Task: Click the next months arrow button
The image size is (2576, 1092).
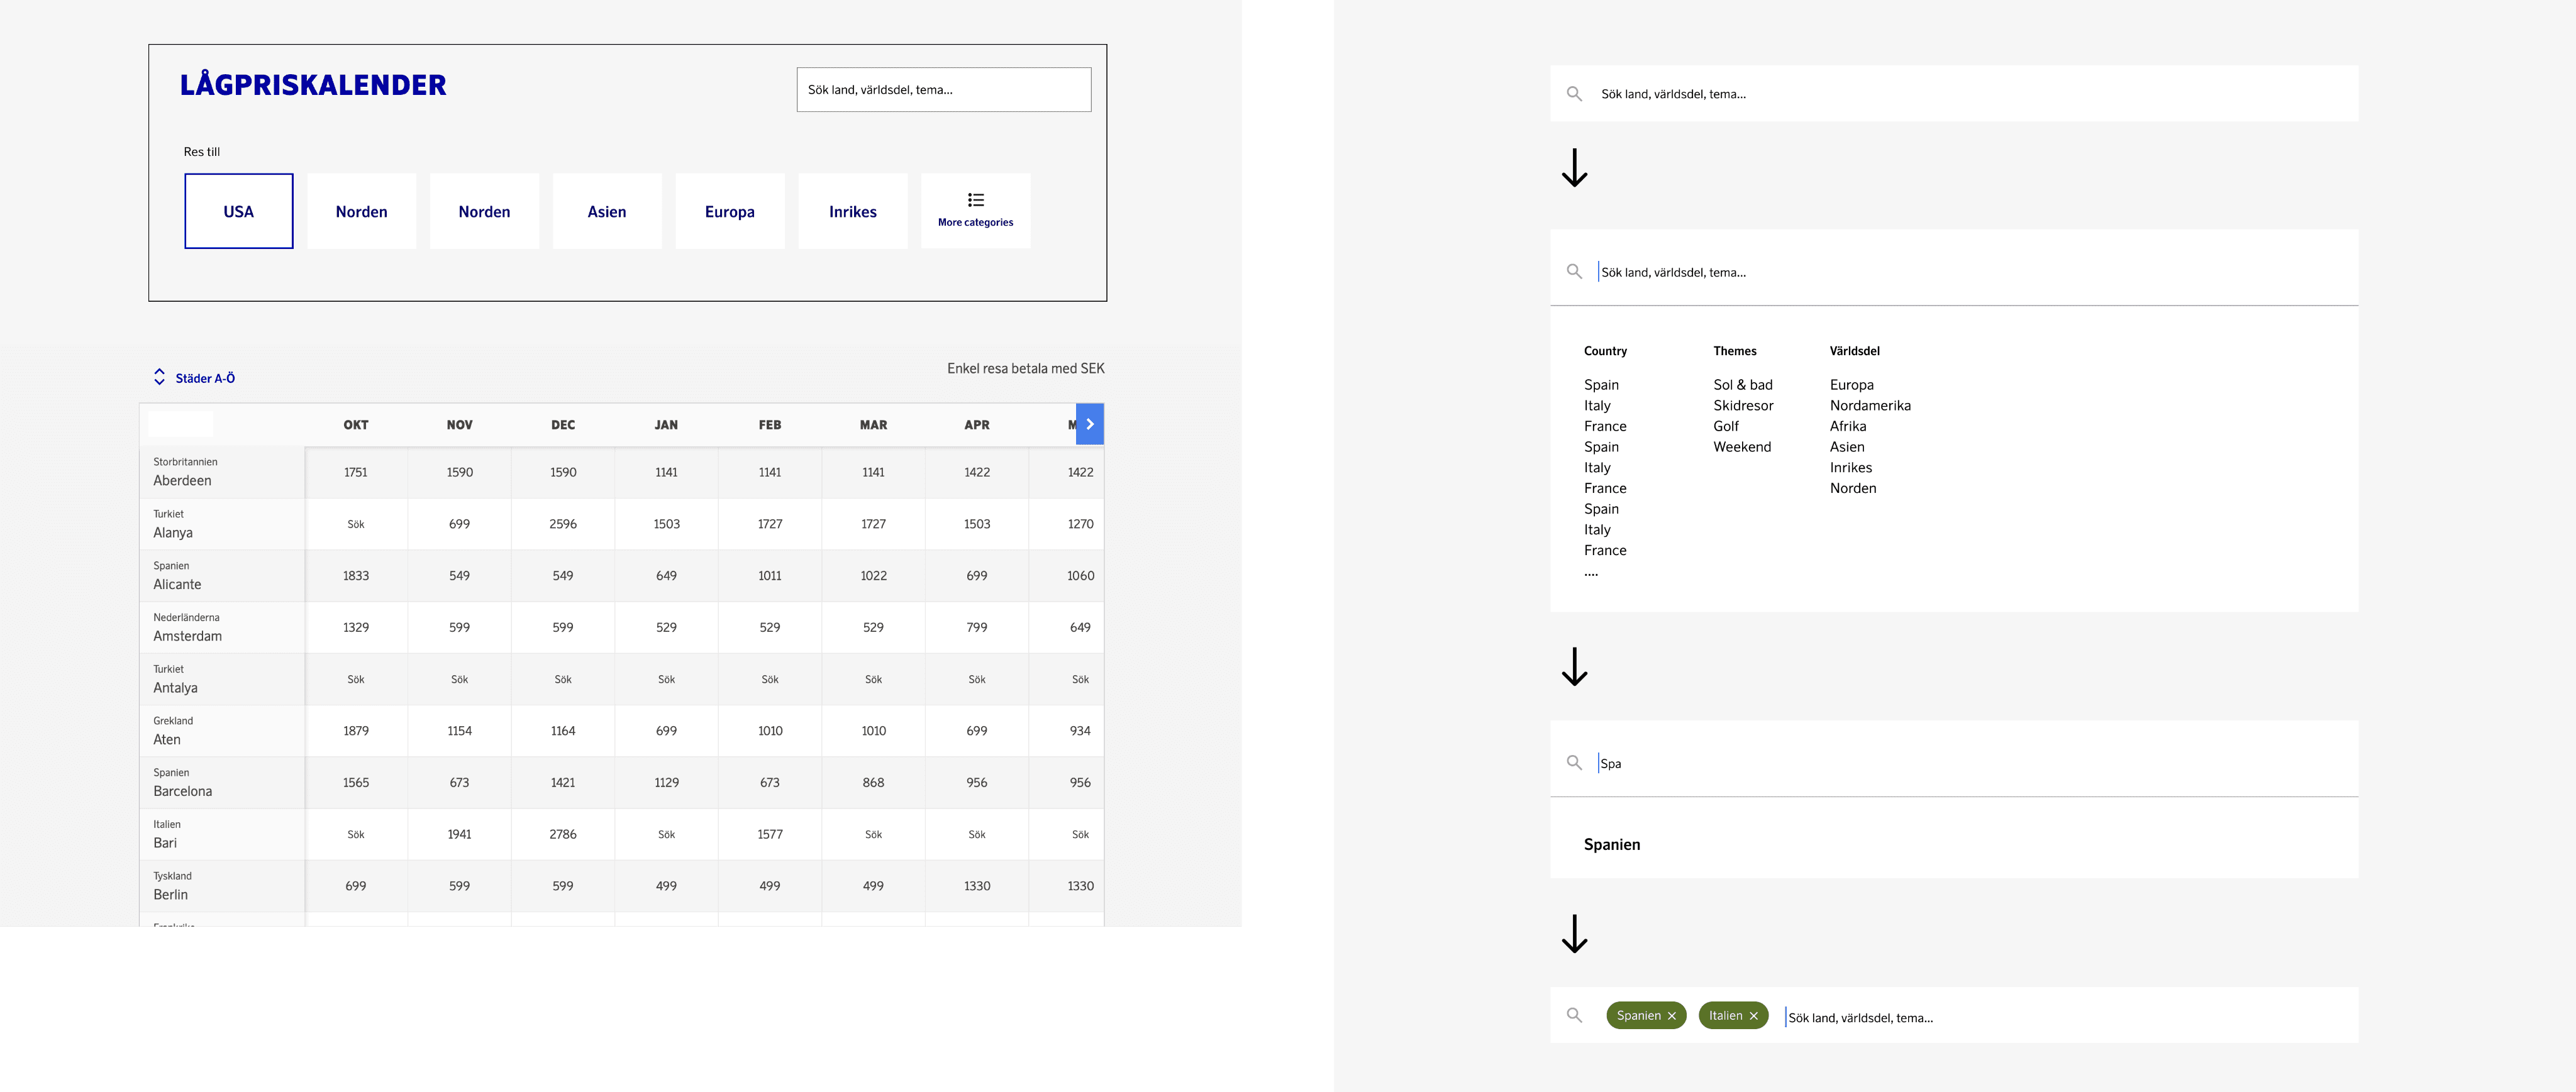Action: (1089, 424)
